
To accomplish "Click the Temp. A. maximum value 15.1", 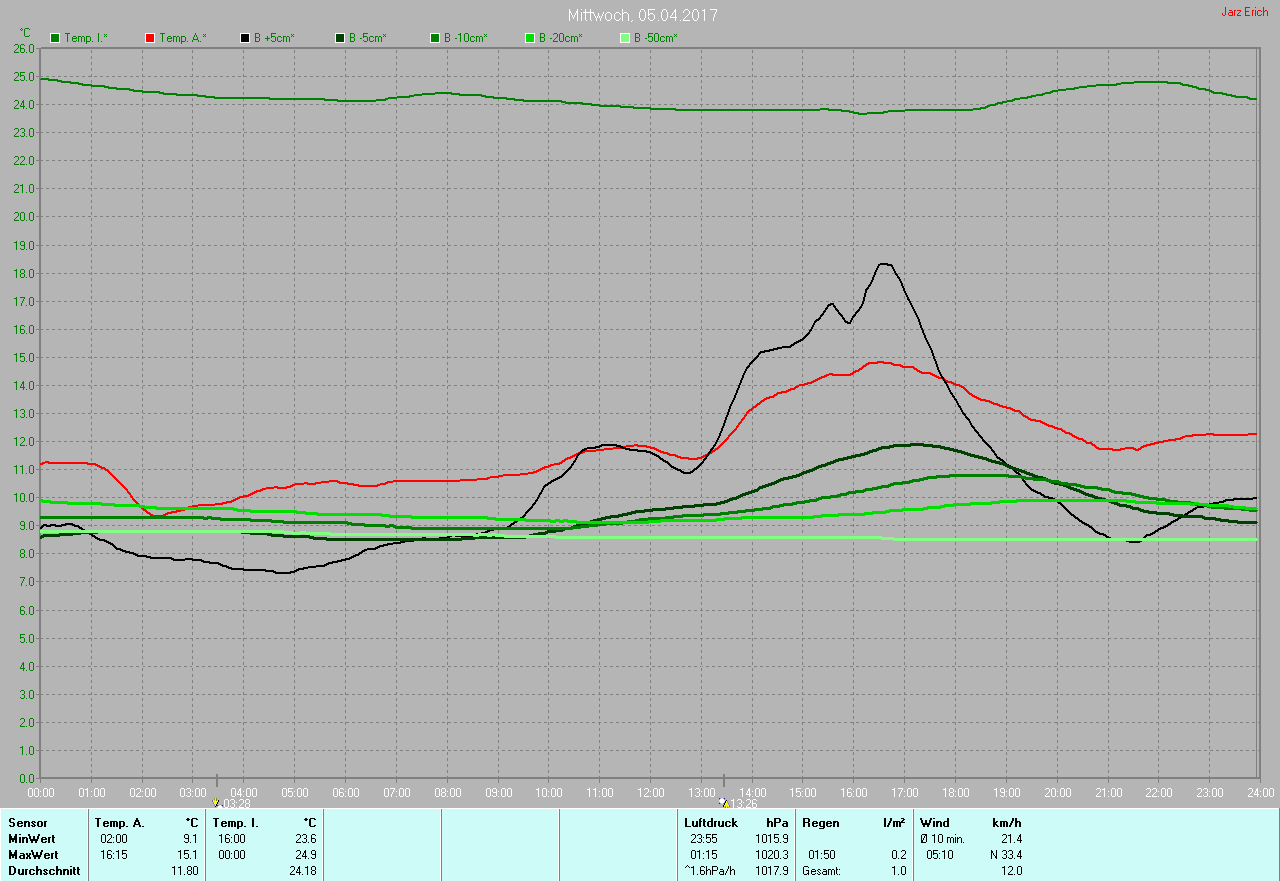I will tap(188, 855).
